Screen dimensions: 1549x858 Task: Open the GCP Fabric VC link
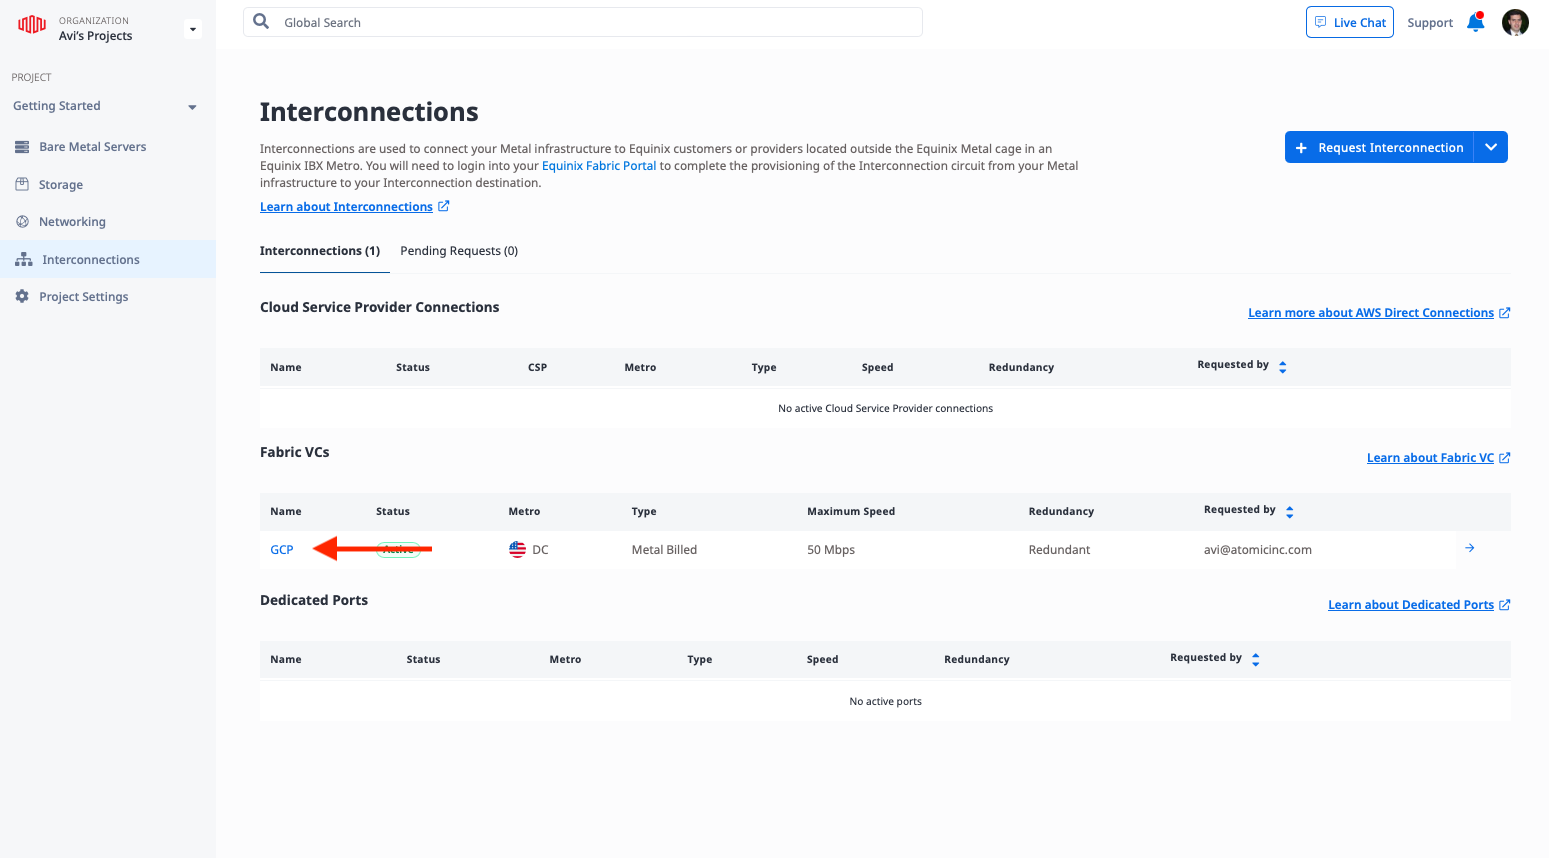click(282, 550)
